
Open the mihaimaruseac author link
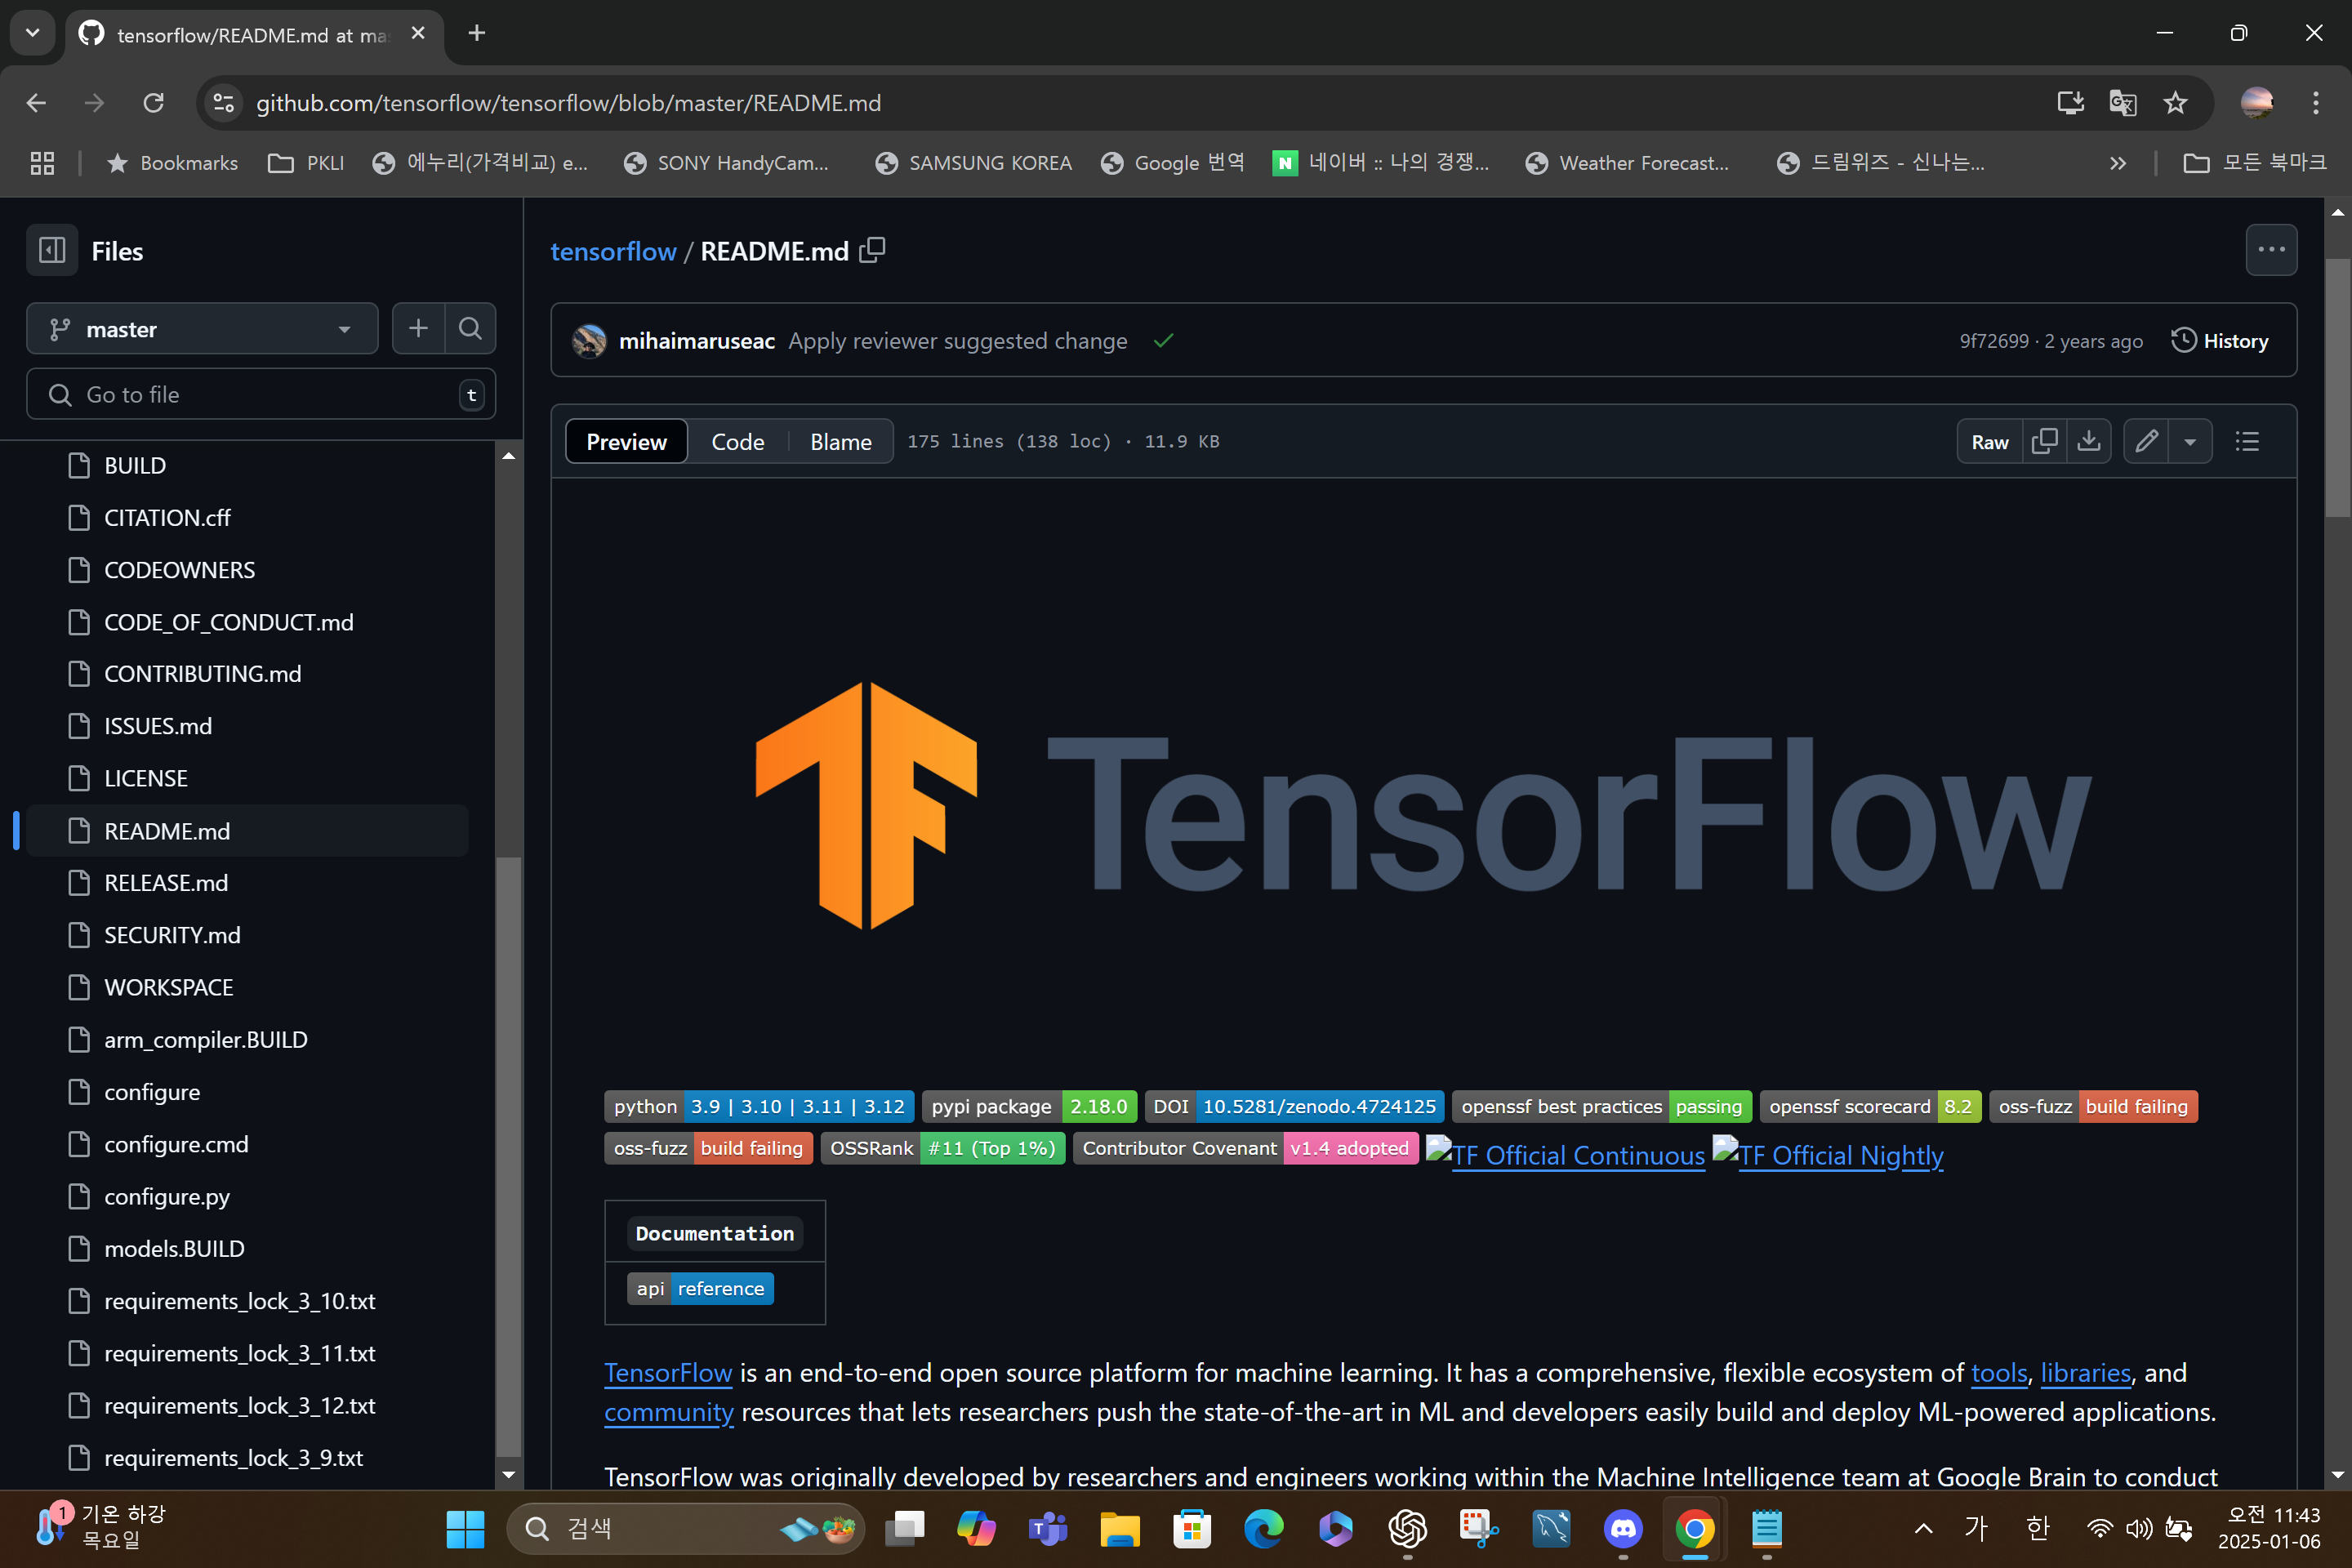pos(696,341)
